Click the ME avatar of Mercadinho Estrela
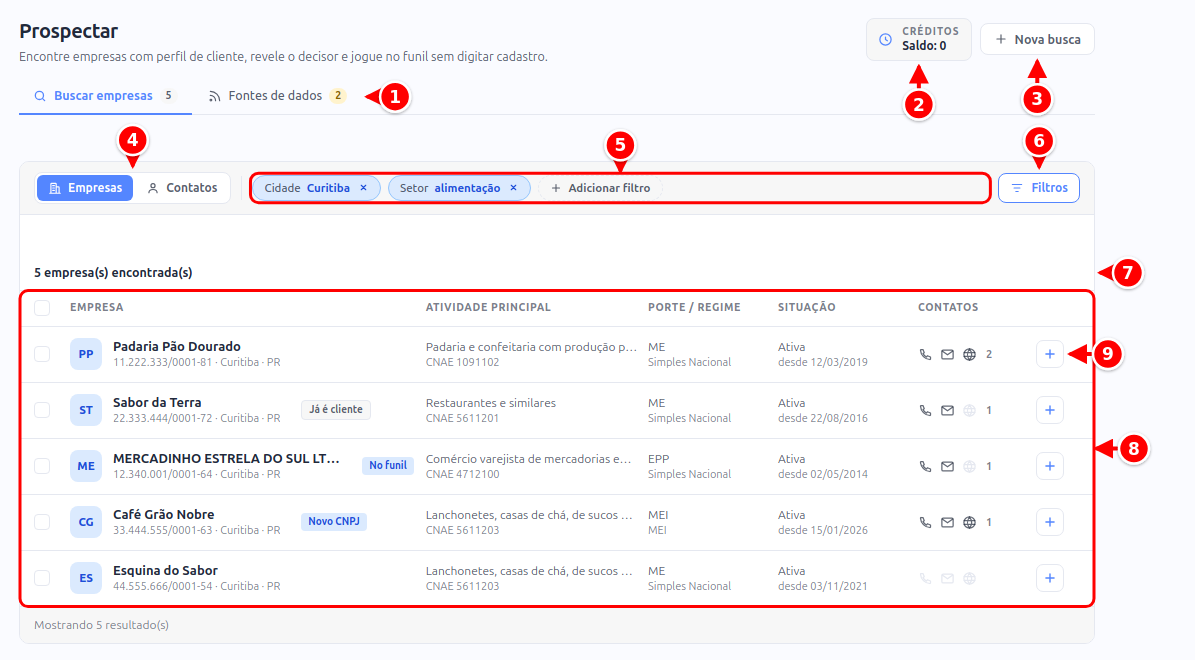This screenshot has width=1195, height=660. point(86,466)
